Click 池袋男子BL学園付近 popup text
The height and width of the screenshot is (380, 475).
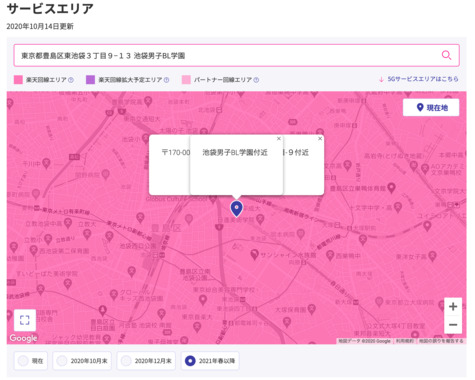point(235,153)
